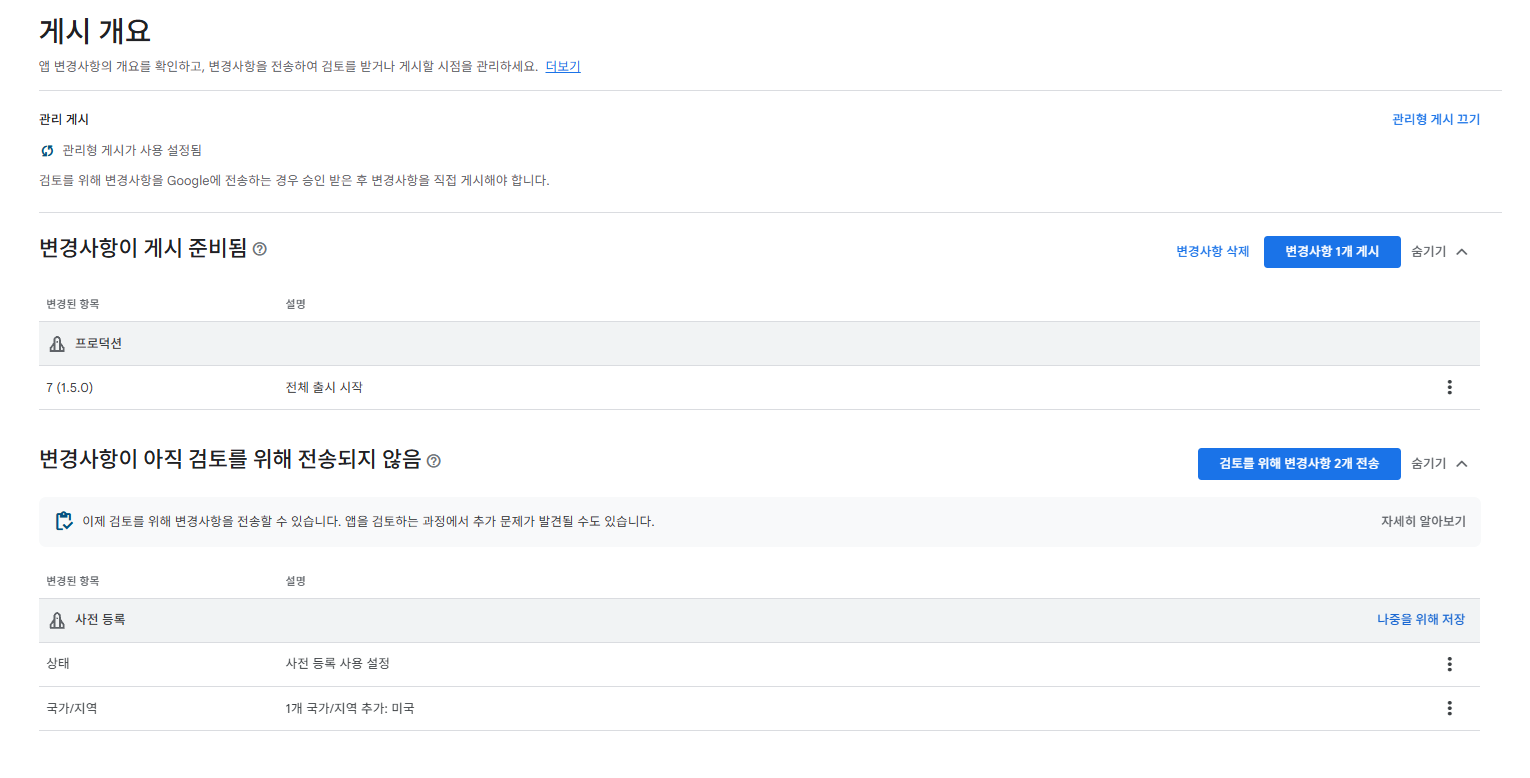Click the clipboard check icon in info banner
The width and height of the screenshot is (1530, 778).
coord(65,522)
